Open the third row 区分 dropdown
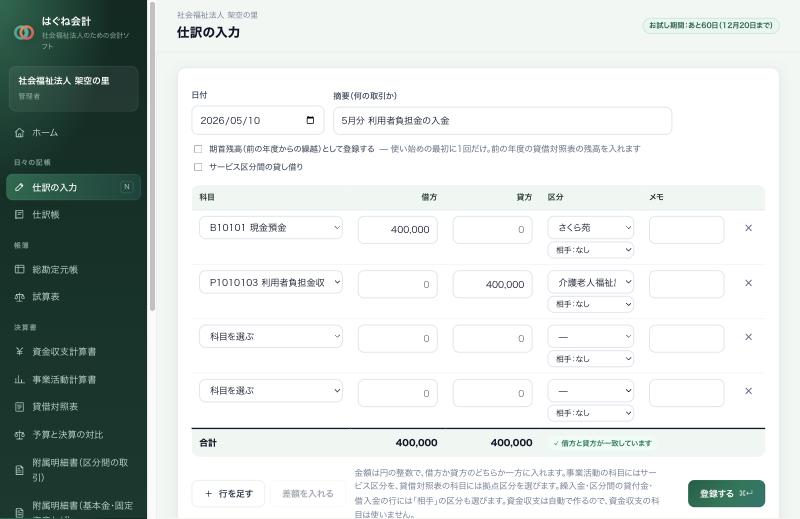 [x=591, y=337]
